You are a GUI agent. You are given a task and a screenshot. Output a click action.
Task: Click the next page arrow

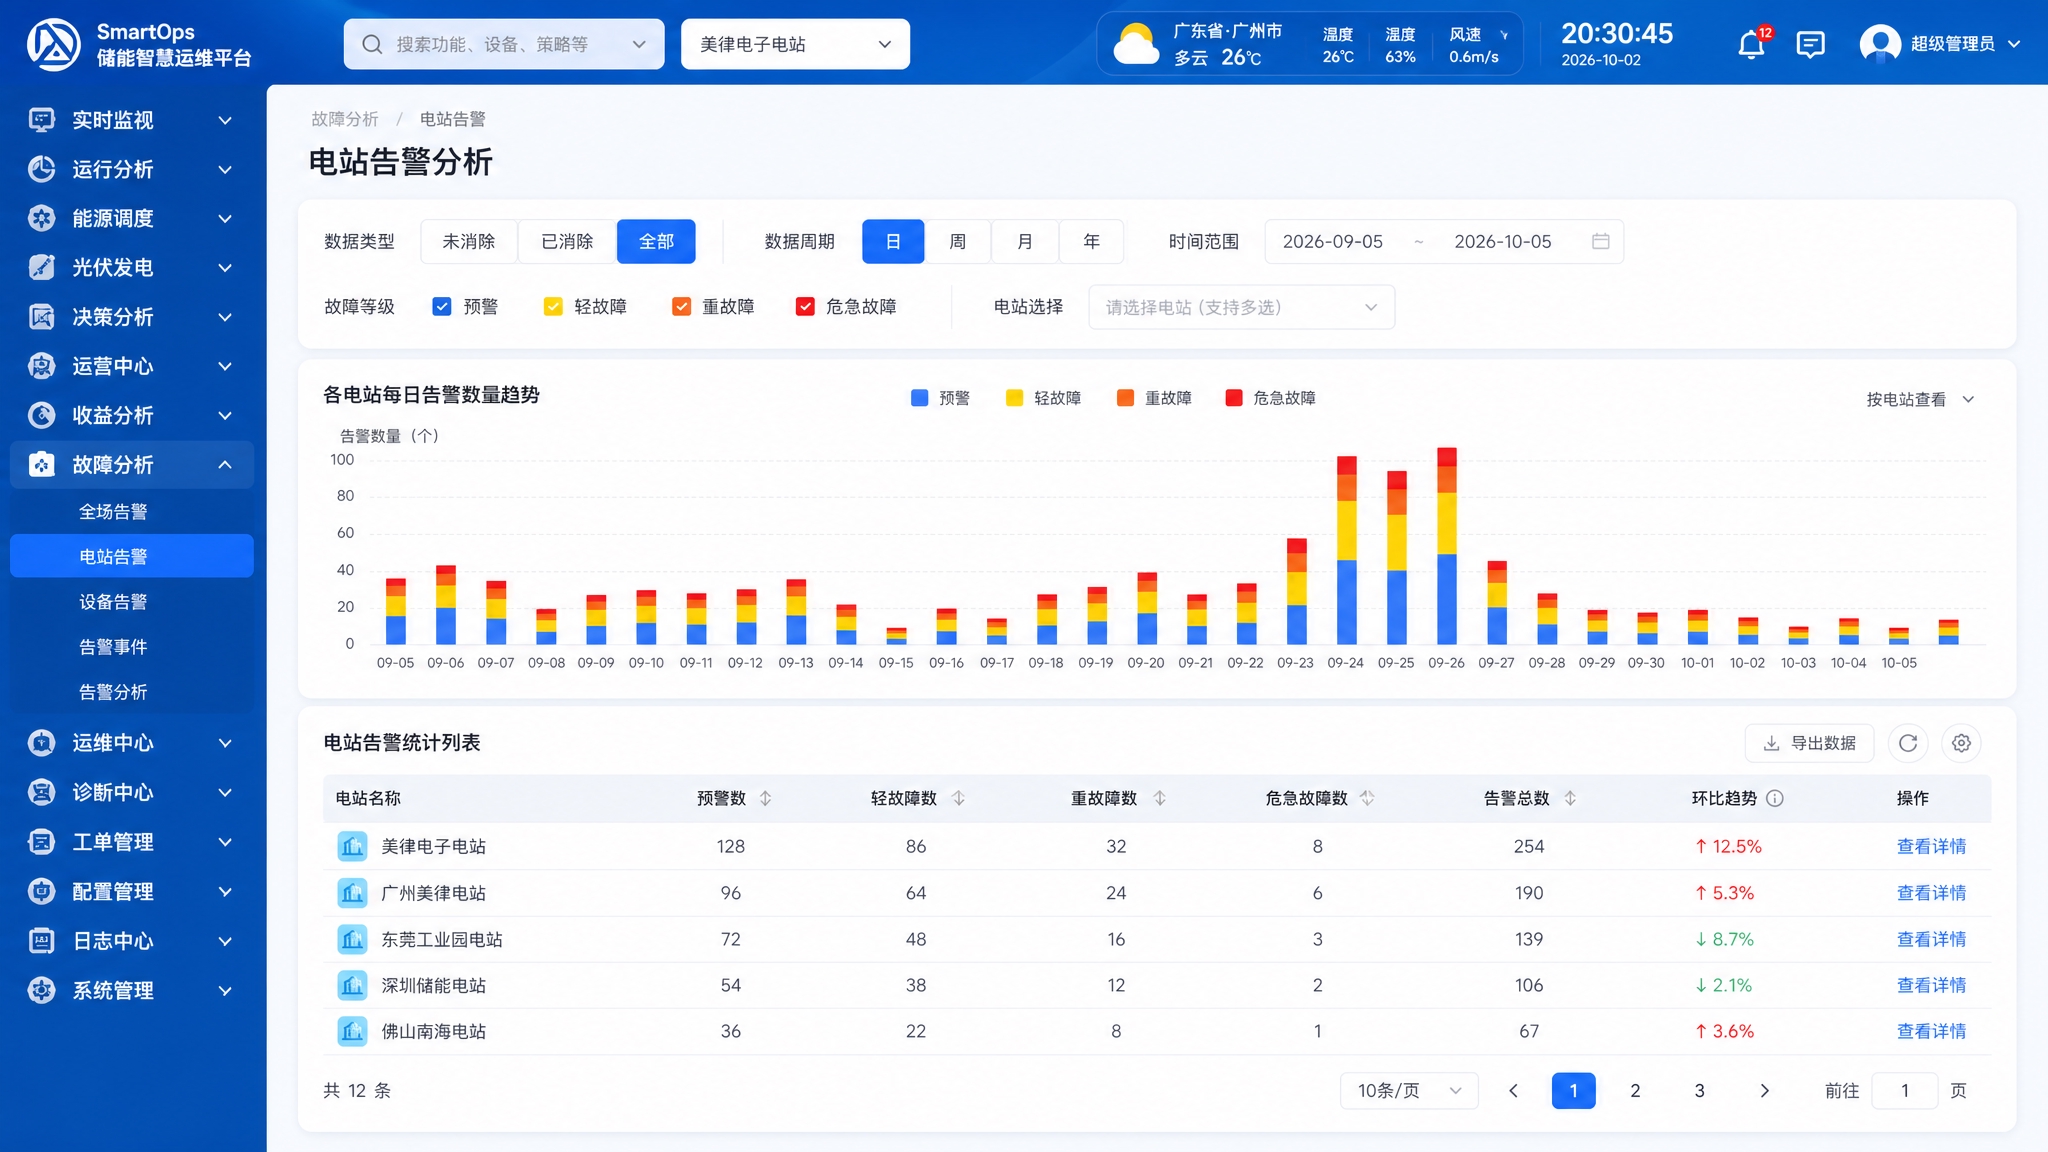pyautogui.click(x=1764, y=1090)
